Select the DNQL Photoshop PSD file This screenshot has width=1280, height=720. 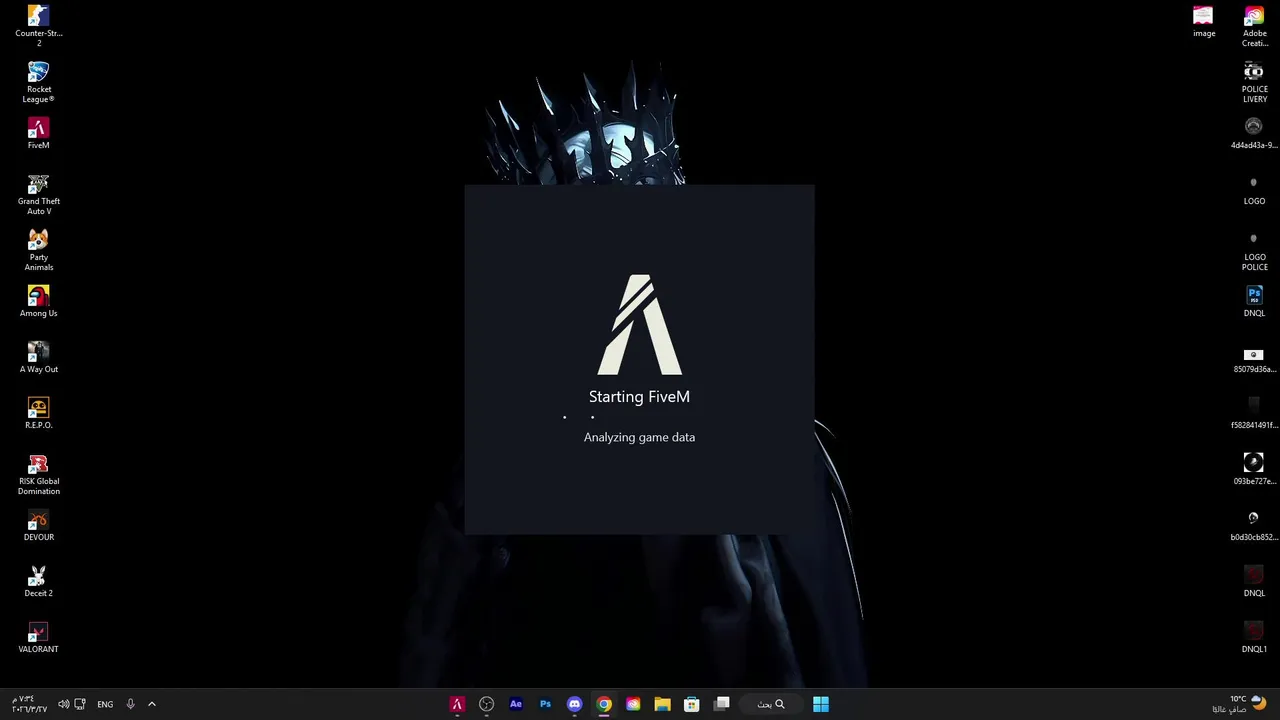(x=1254, y=302)
